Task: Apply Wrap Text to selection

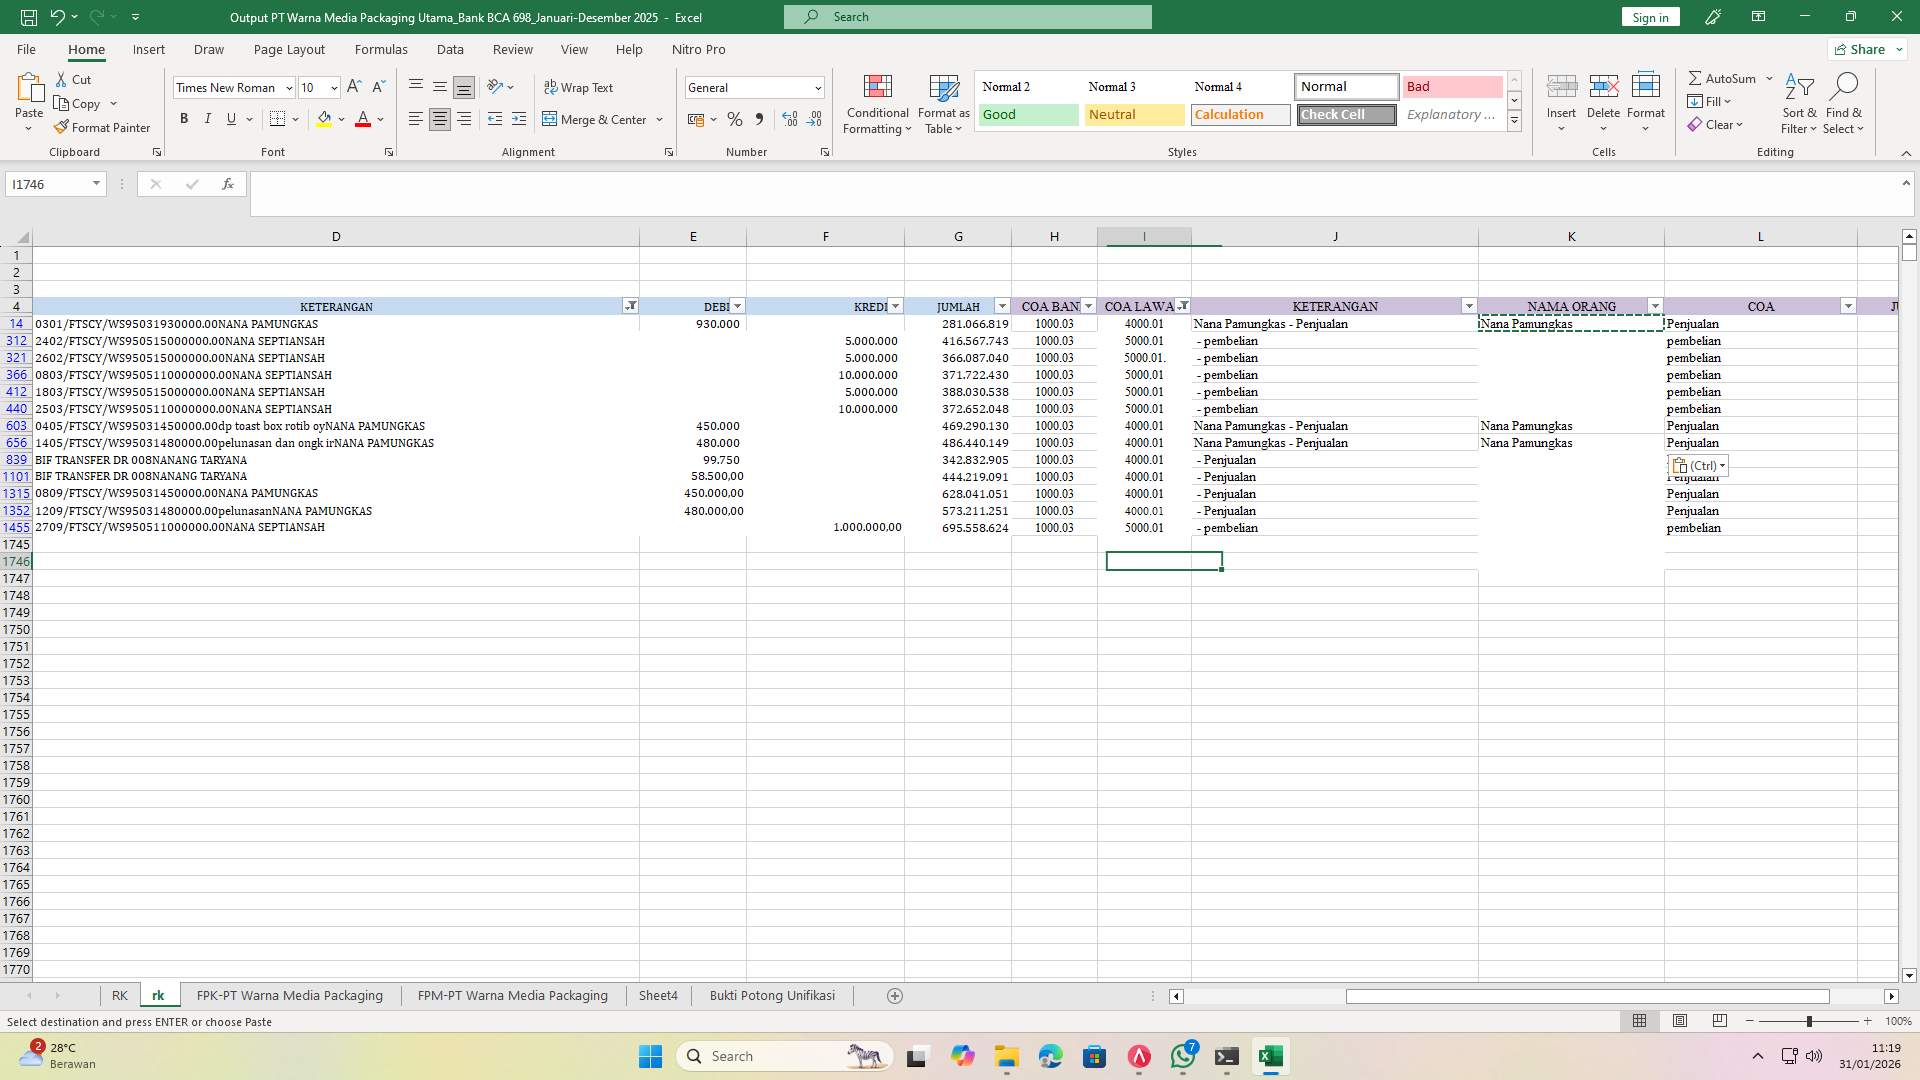Action: (580, 87)
